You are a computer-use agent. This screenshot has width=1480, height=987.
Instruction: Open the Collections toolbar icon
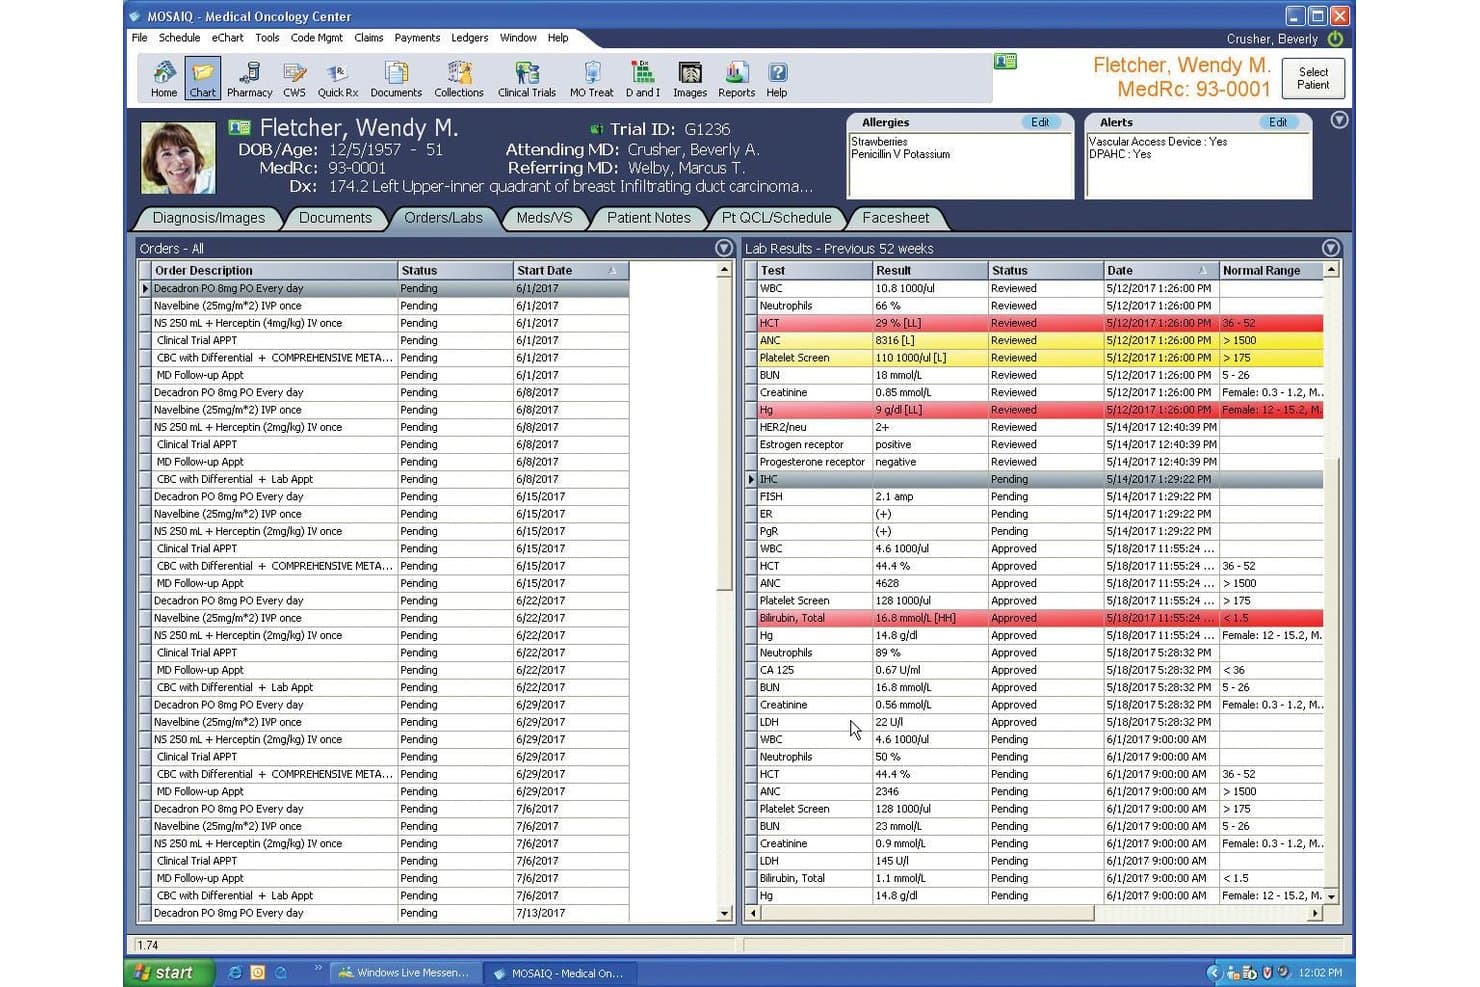pos(459,79)
